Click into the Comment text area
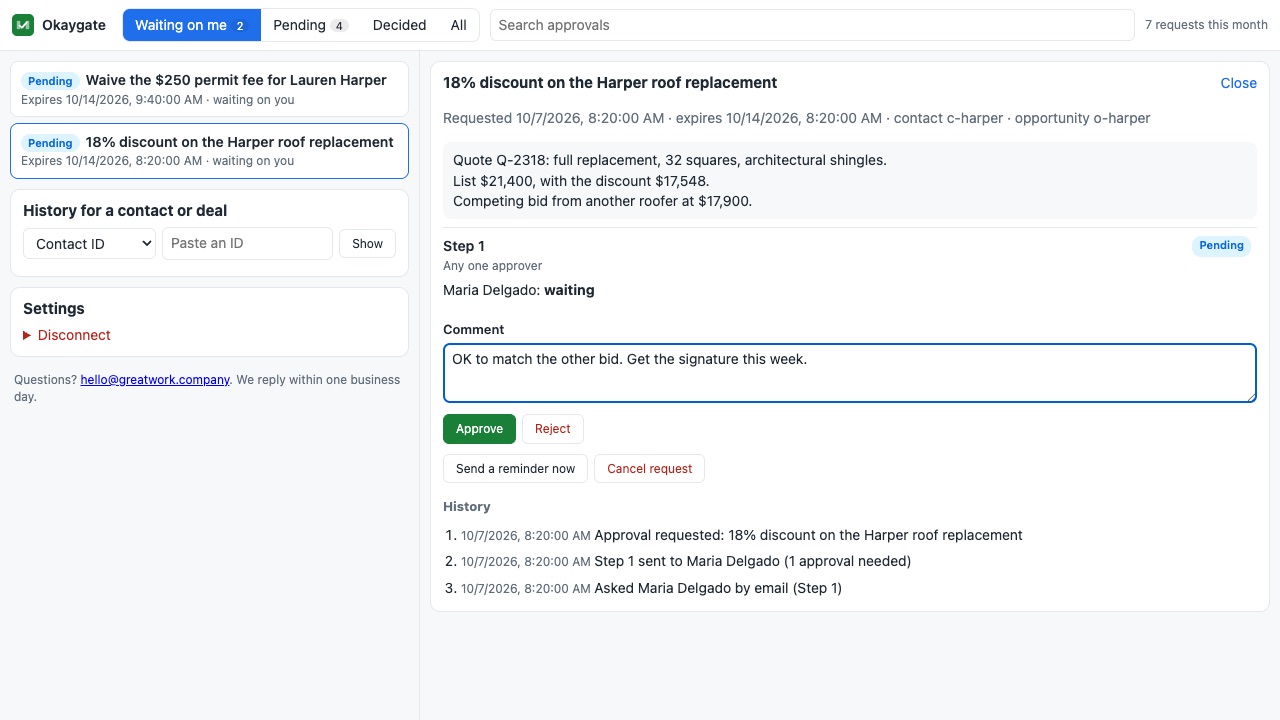 pos(849,373)
